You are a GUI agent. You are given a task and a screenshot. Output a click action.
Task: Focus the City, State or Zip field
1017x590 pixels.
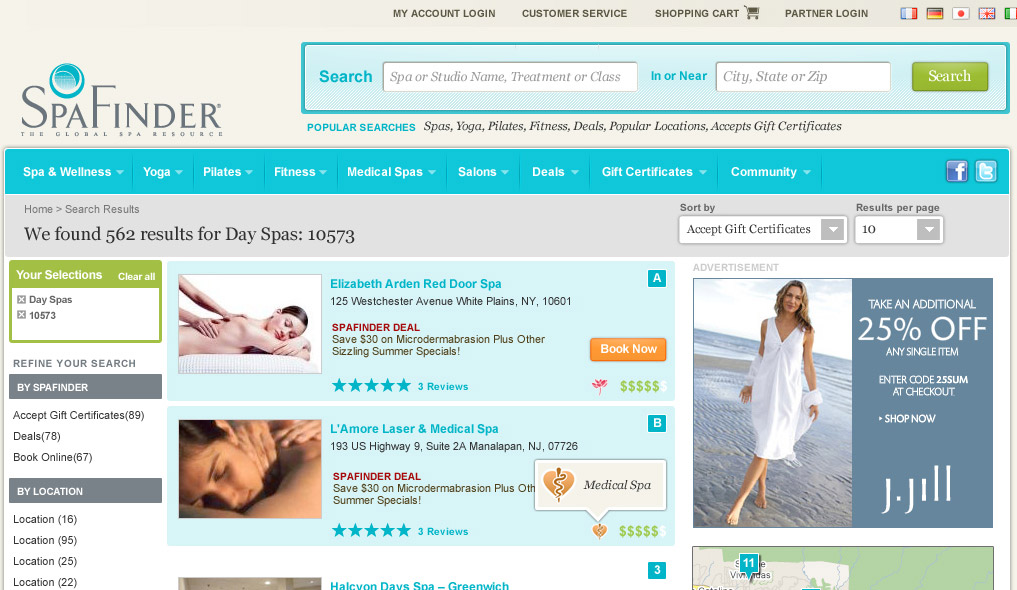pyautogui.click(x=803, y=77)
